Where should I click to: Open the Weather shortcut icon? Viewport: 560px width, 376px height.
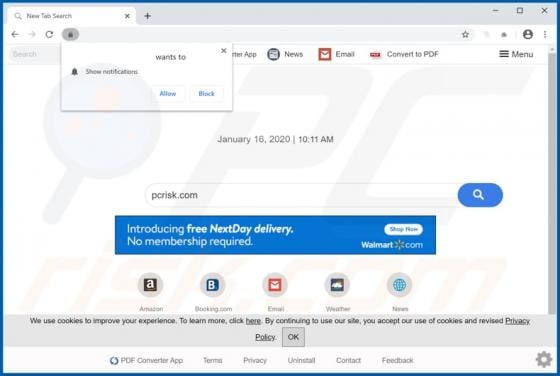coord(337,285)
